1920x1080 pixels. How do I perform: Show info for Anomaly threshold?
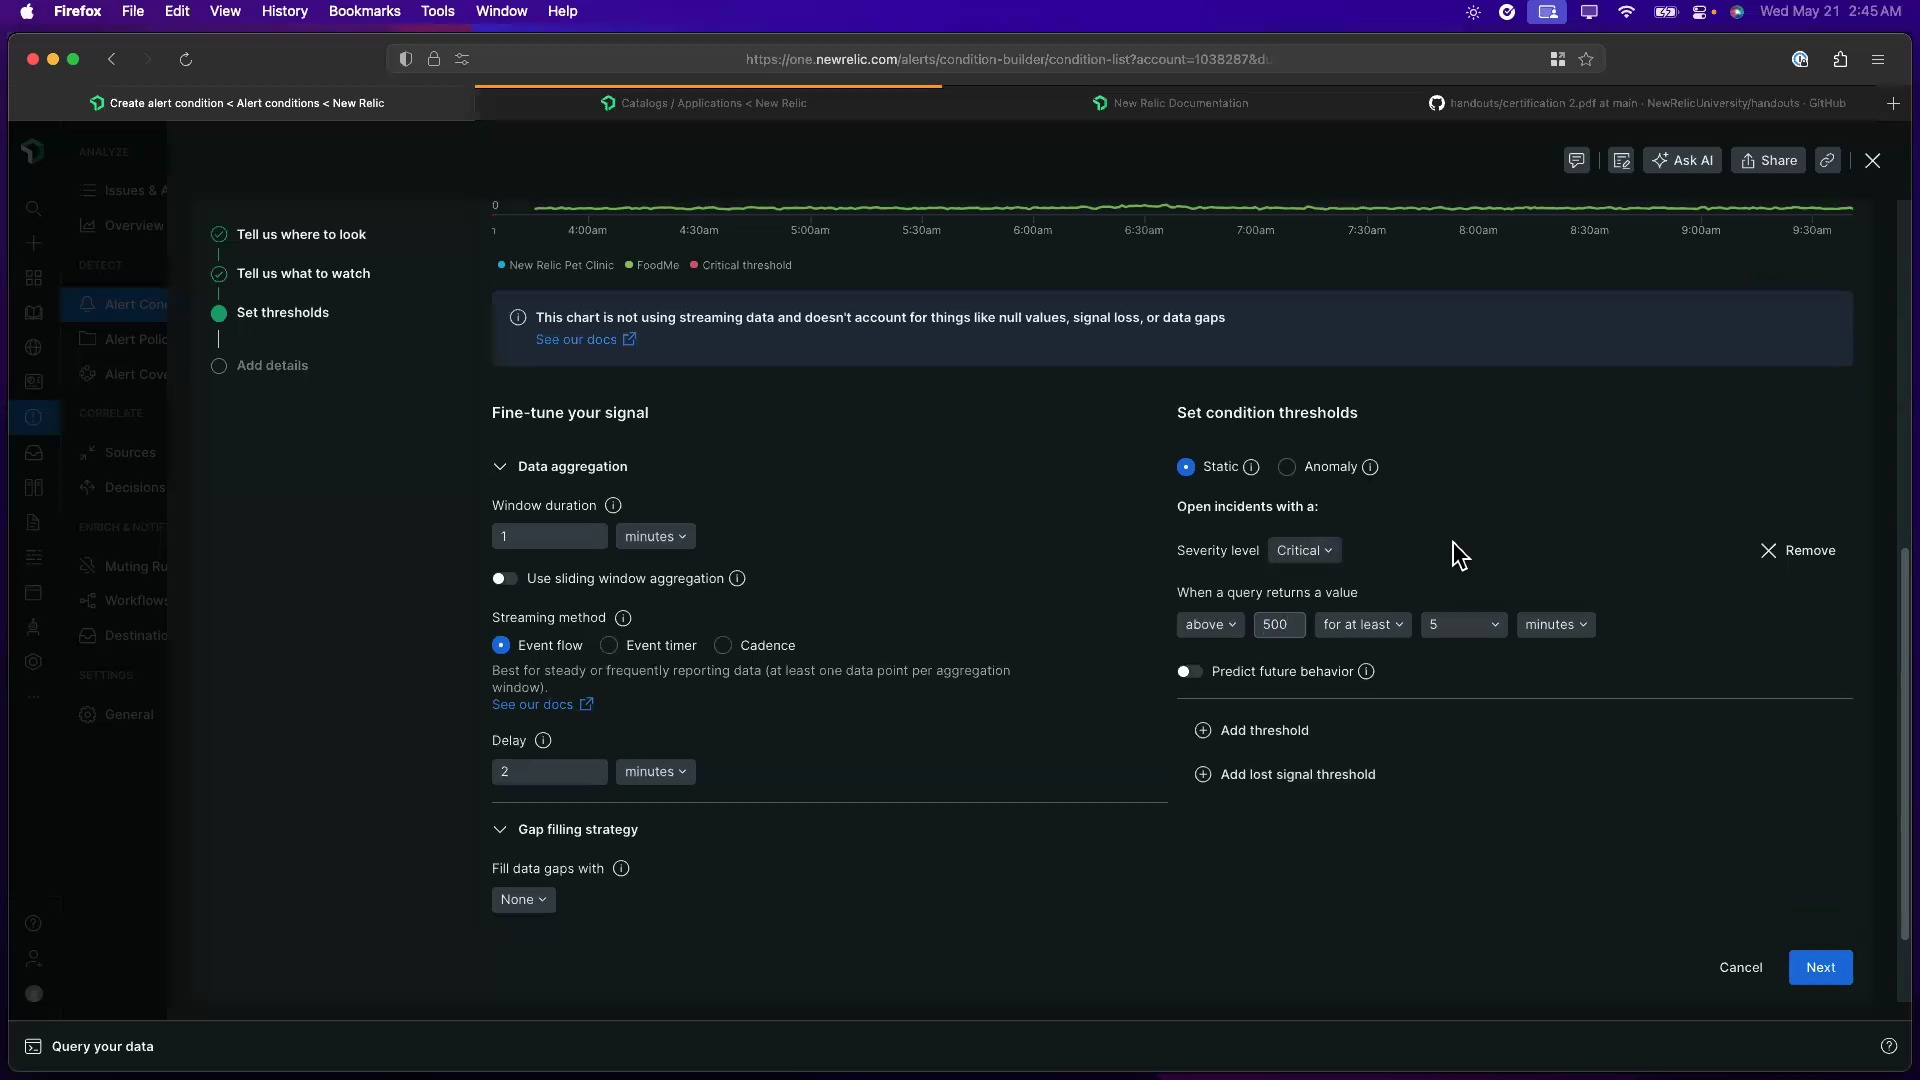pyautogui.click(x=1370, y=467)
